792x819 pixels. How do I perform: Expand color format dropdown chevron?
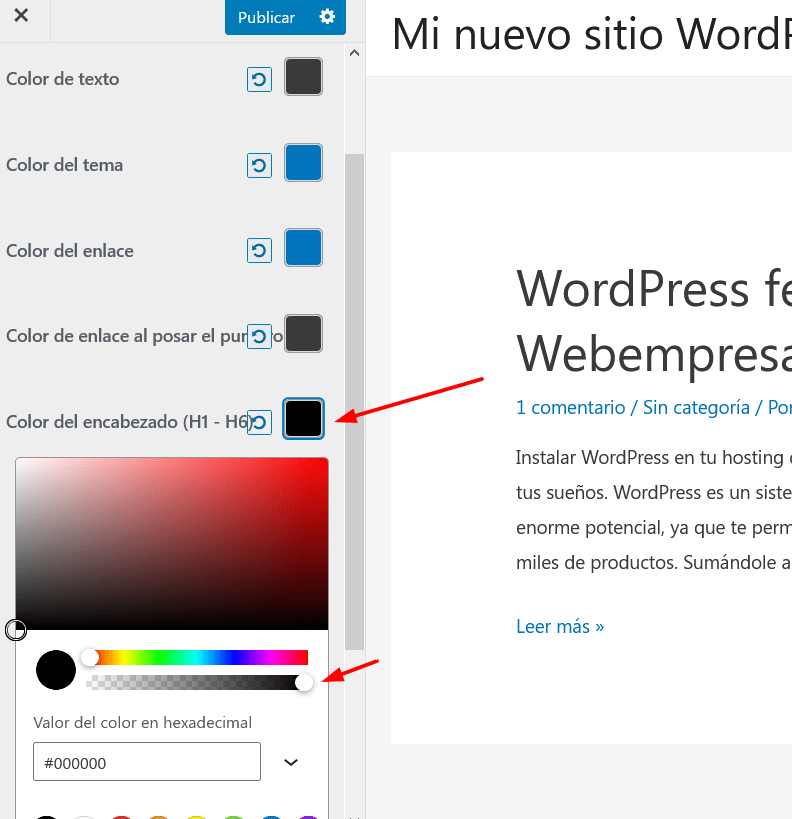point(291,763)
